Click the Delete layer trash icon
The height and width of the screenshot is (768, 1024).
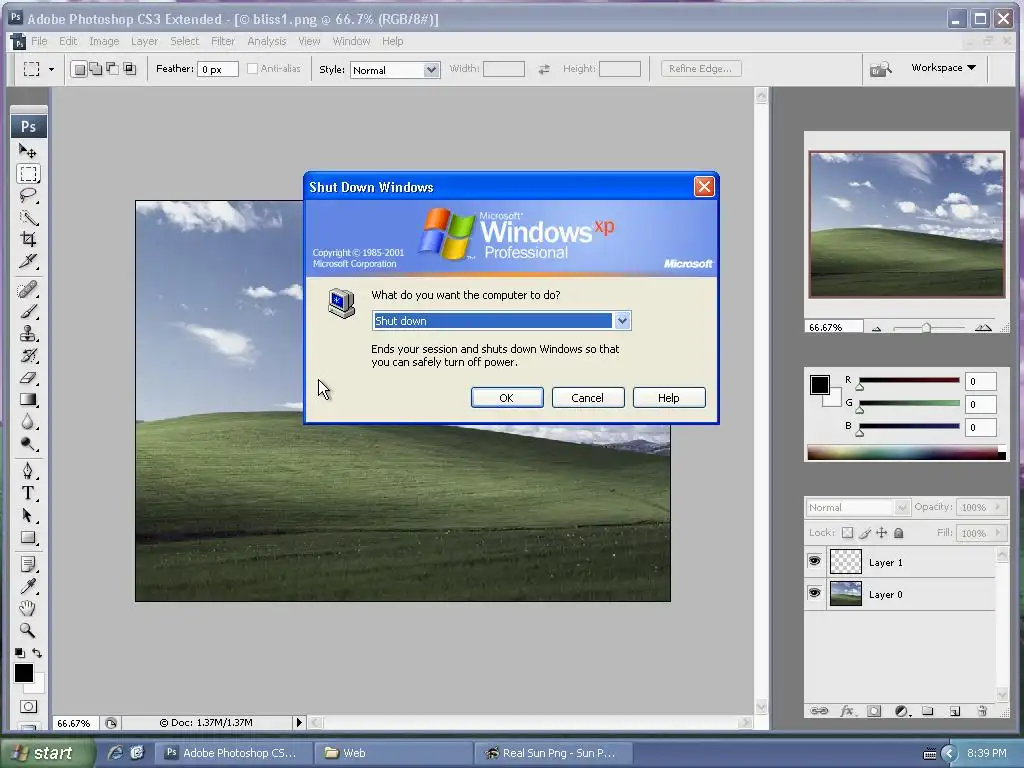[x=981, y=711]
